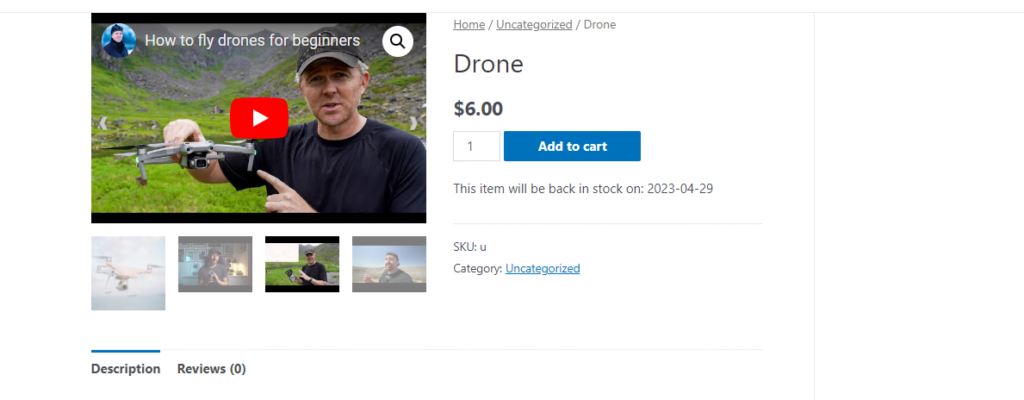
Task: Go to the previous gallery slide arrow
Action: pyautogui.click(x=102, y=123)
